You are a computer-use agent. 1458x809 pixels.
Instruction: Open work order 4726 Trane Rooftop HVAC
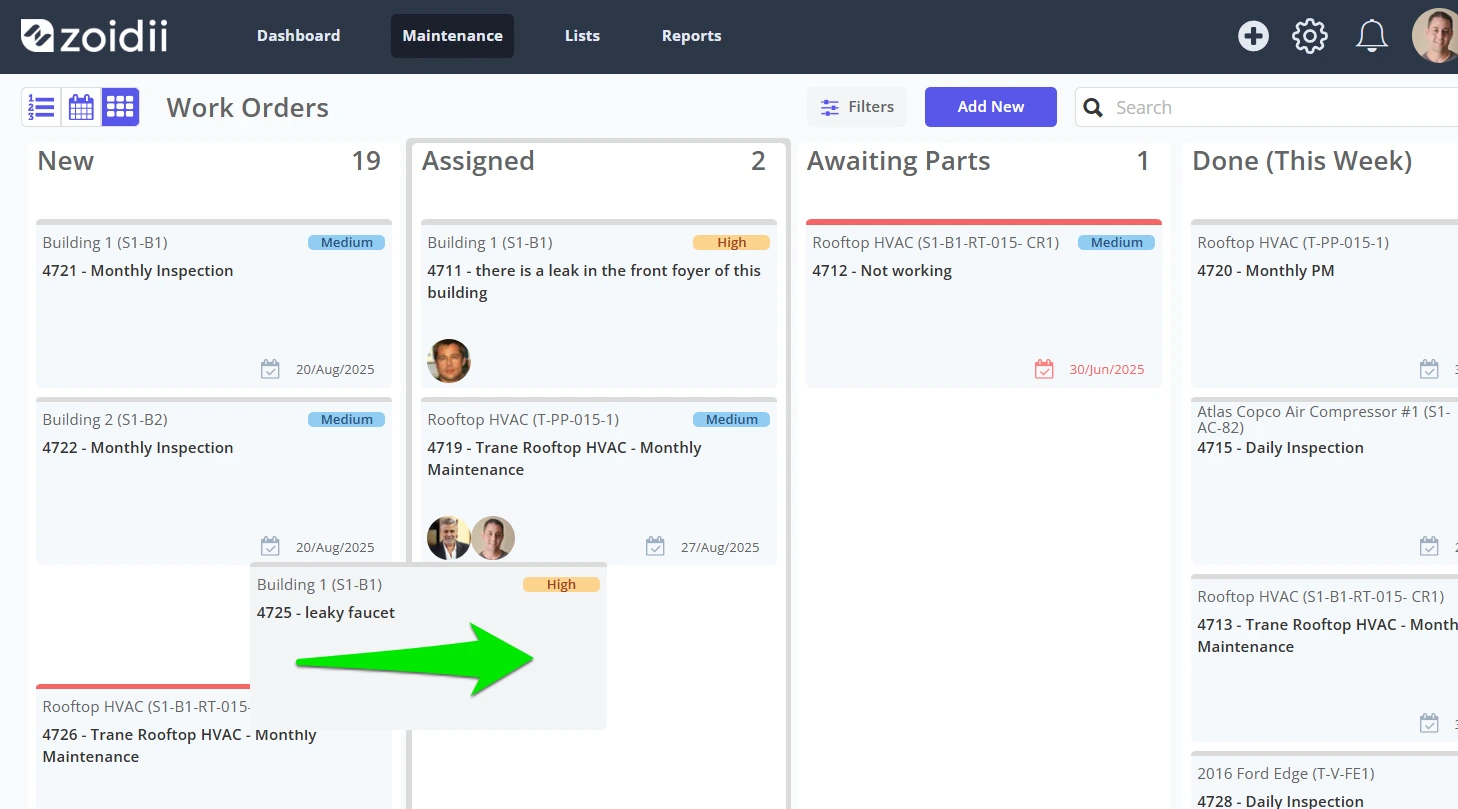(x=179, y=746)
